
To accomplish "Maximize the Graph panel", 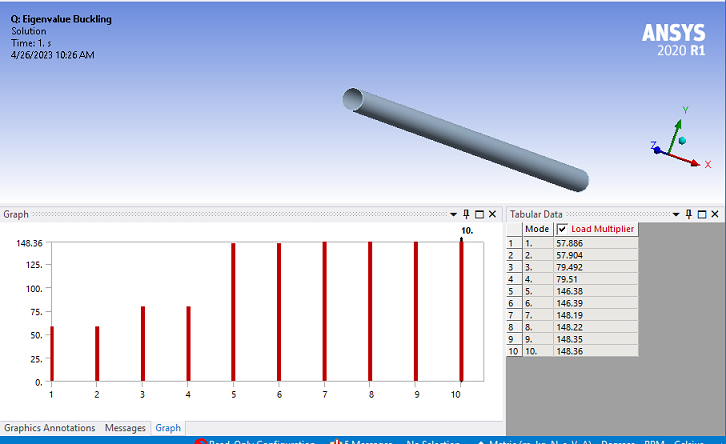I will click(479, 214).
